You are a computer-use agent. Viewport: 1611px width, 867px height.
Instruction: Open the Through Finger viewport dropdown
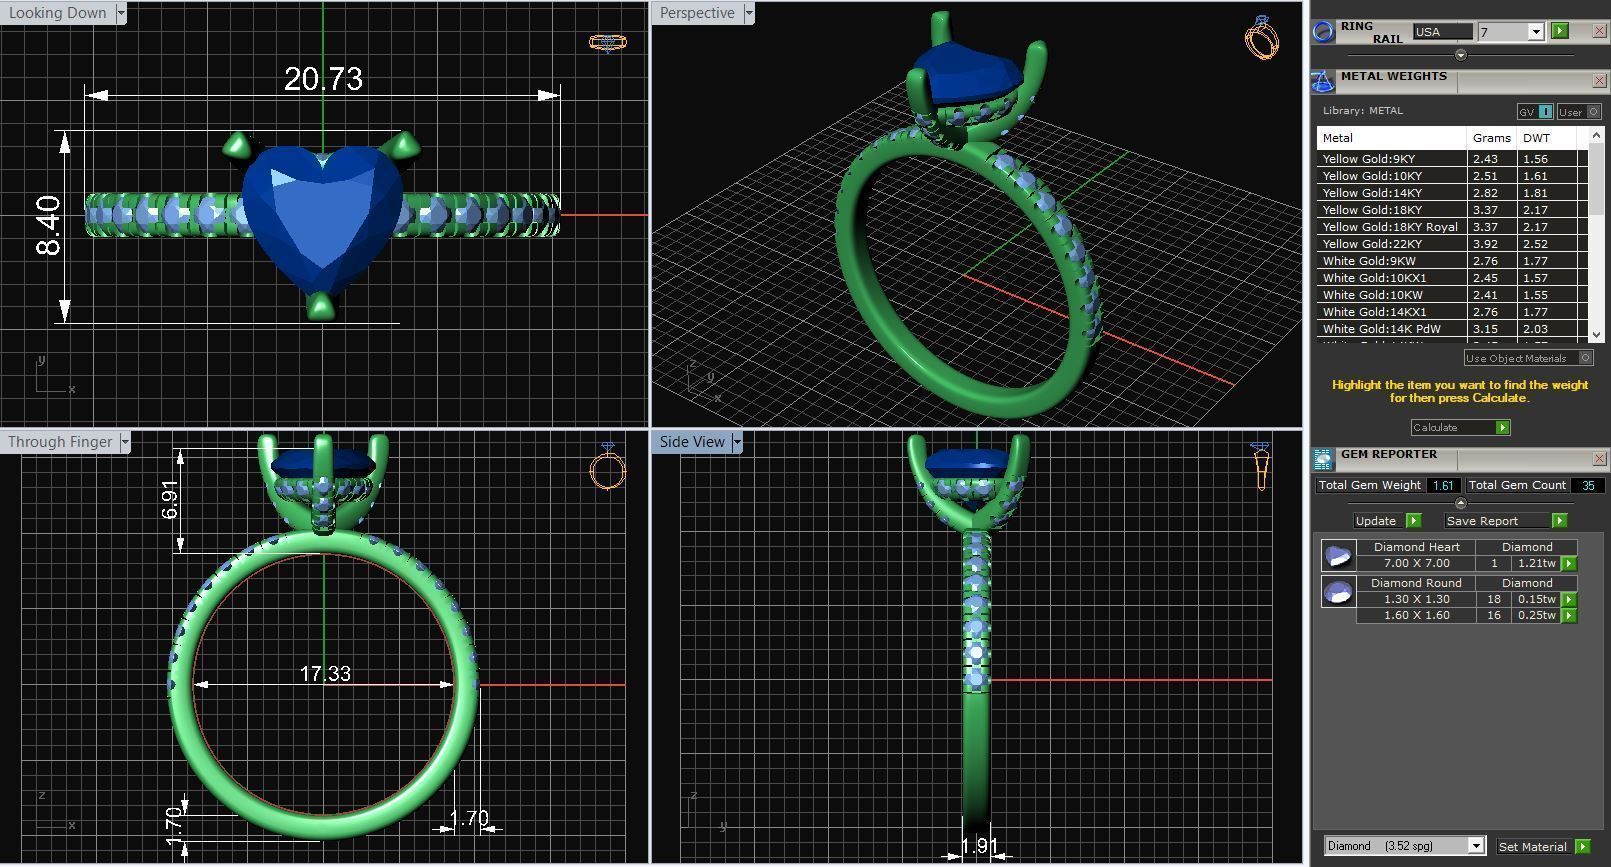point(125,442)
